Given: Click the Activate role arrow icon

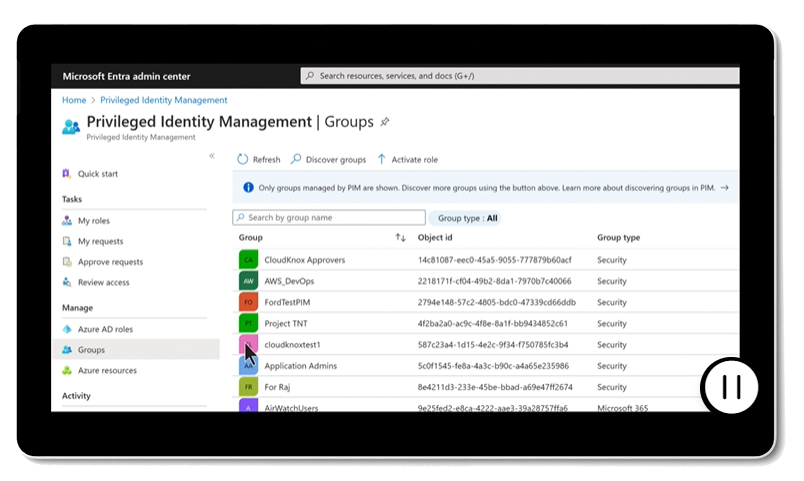Looking at the screenshot, I should [x=382, y=159].
